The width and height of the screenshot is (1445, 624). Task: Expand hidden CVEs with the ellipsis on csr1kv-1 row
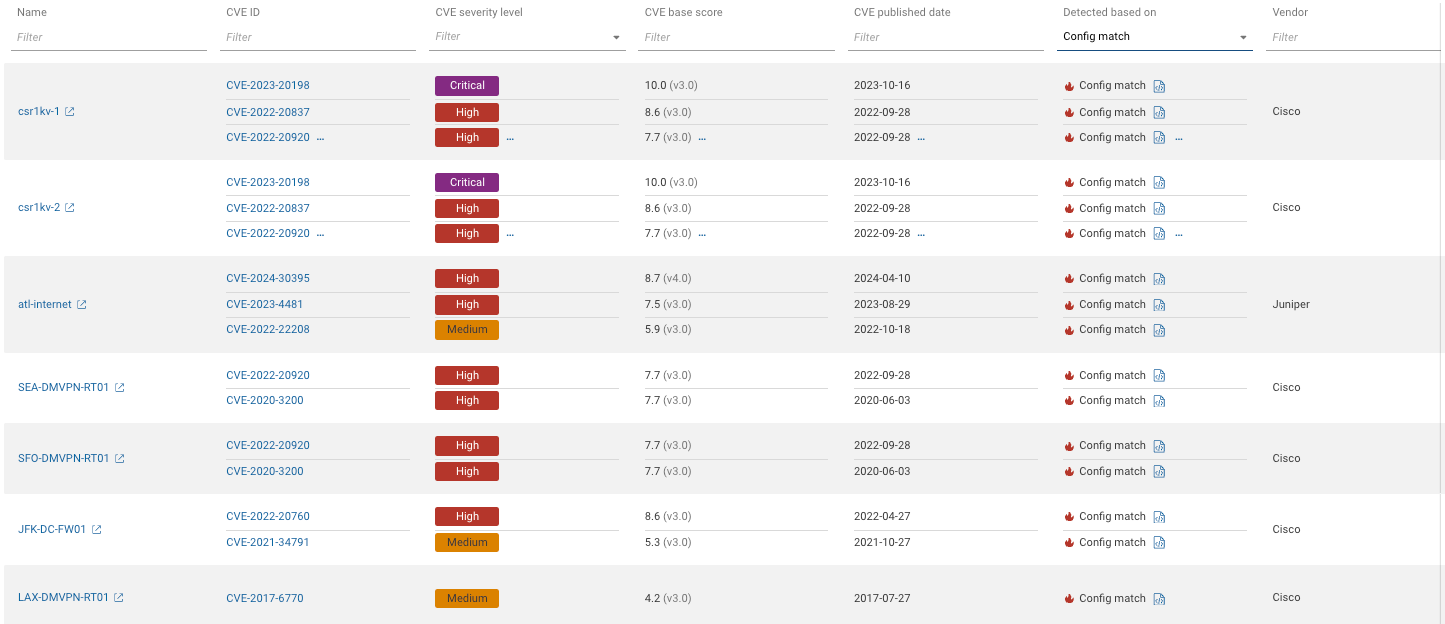click(x=318, y=137)
